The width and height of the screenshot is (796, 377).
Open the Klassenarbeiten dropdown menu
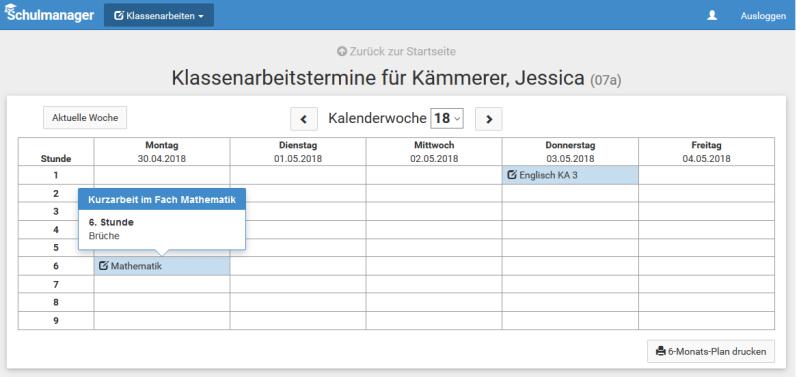(x=159, y=15)
